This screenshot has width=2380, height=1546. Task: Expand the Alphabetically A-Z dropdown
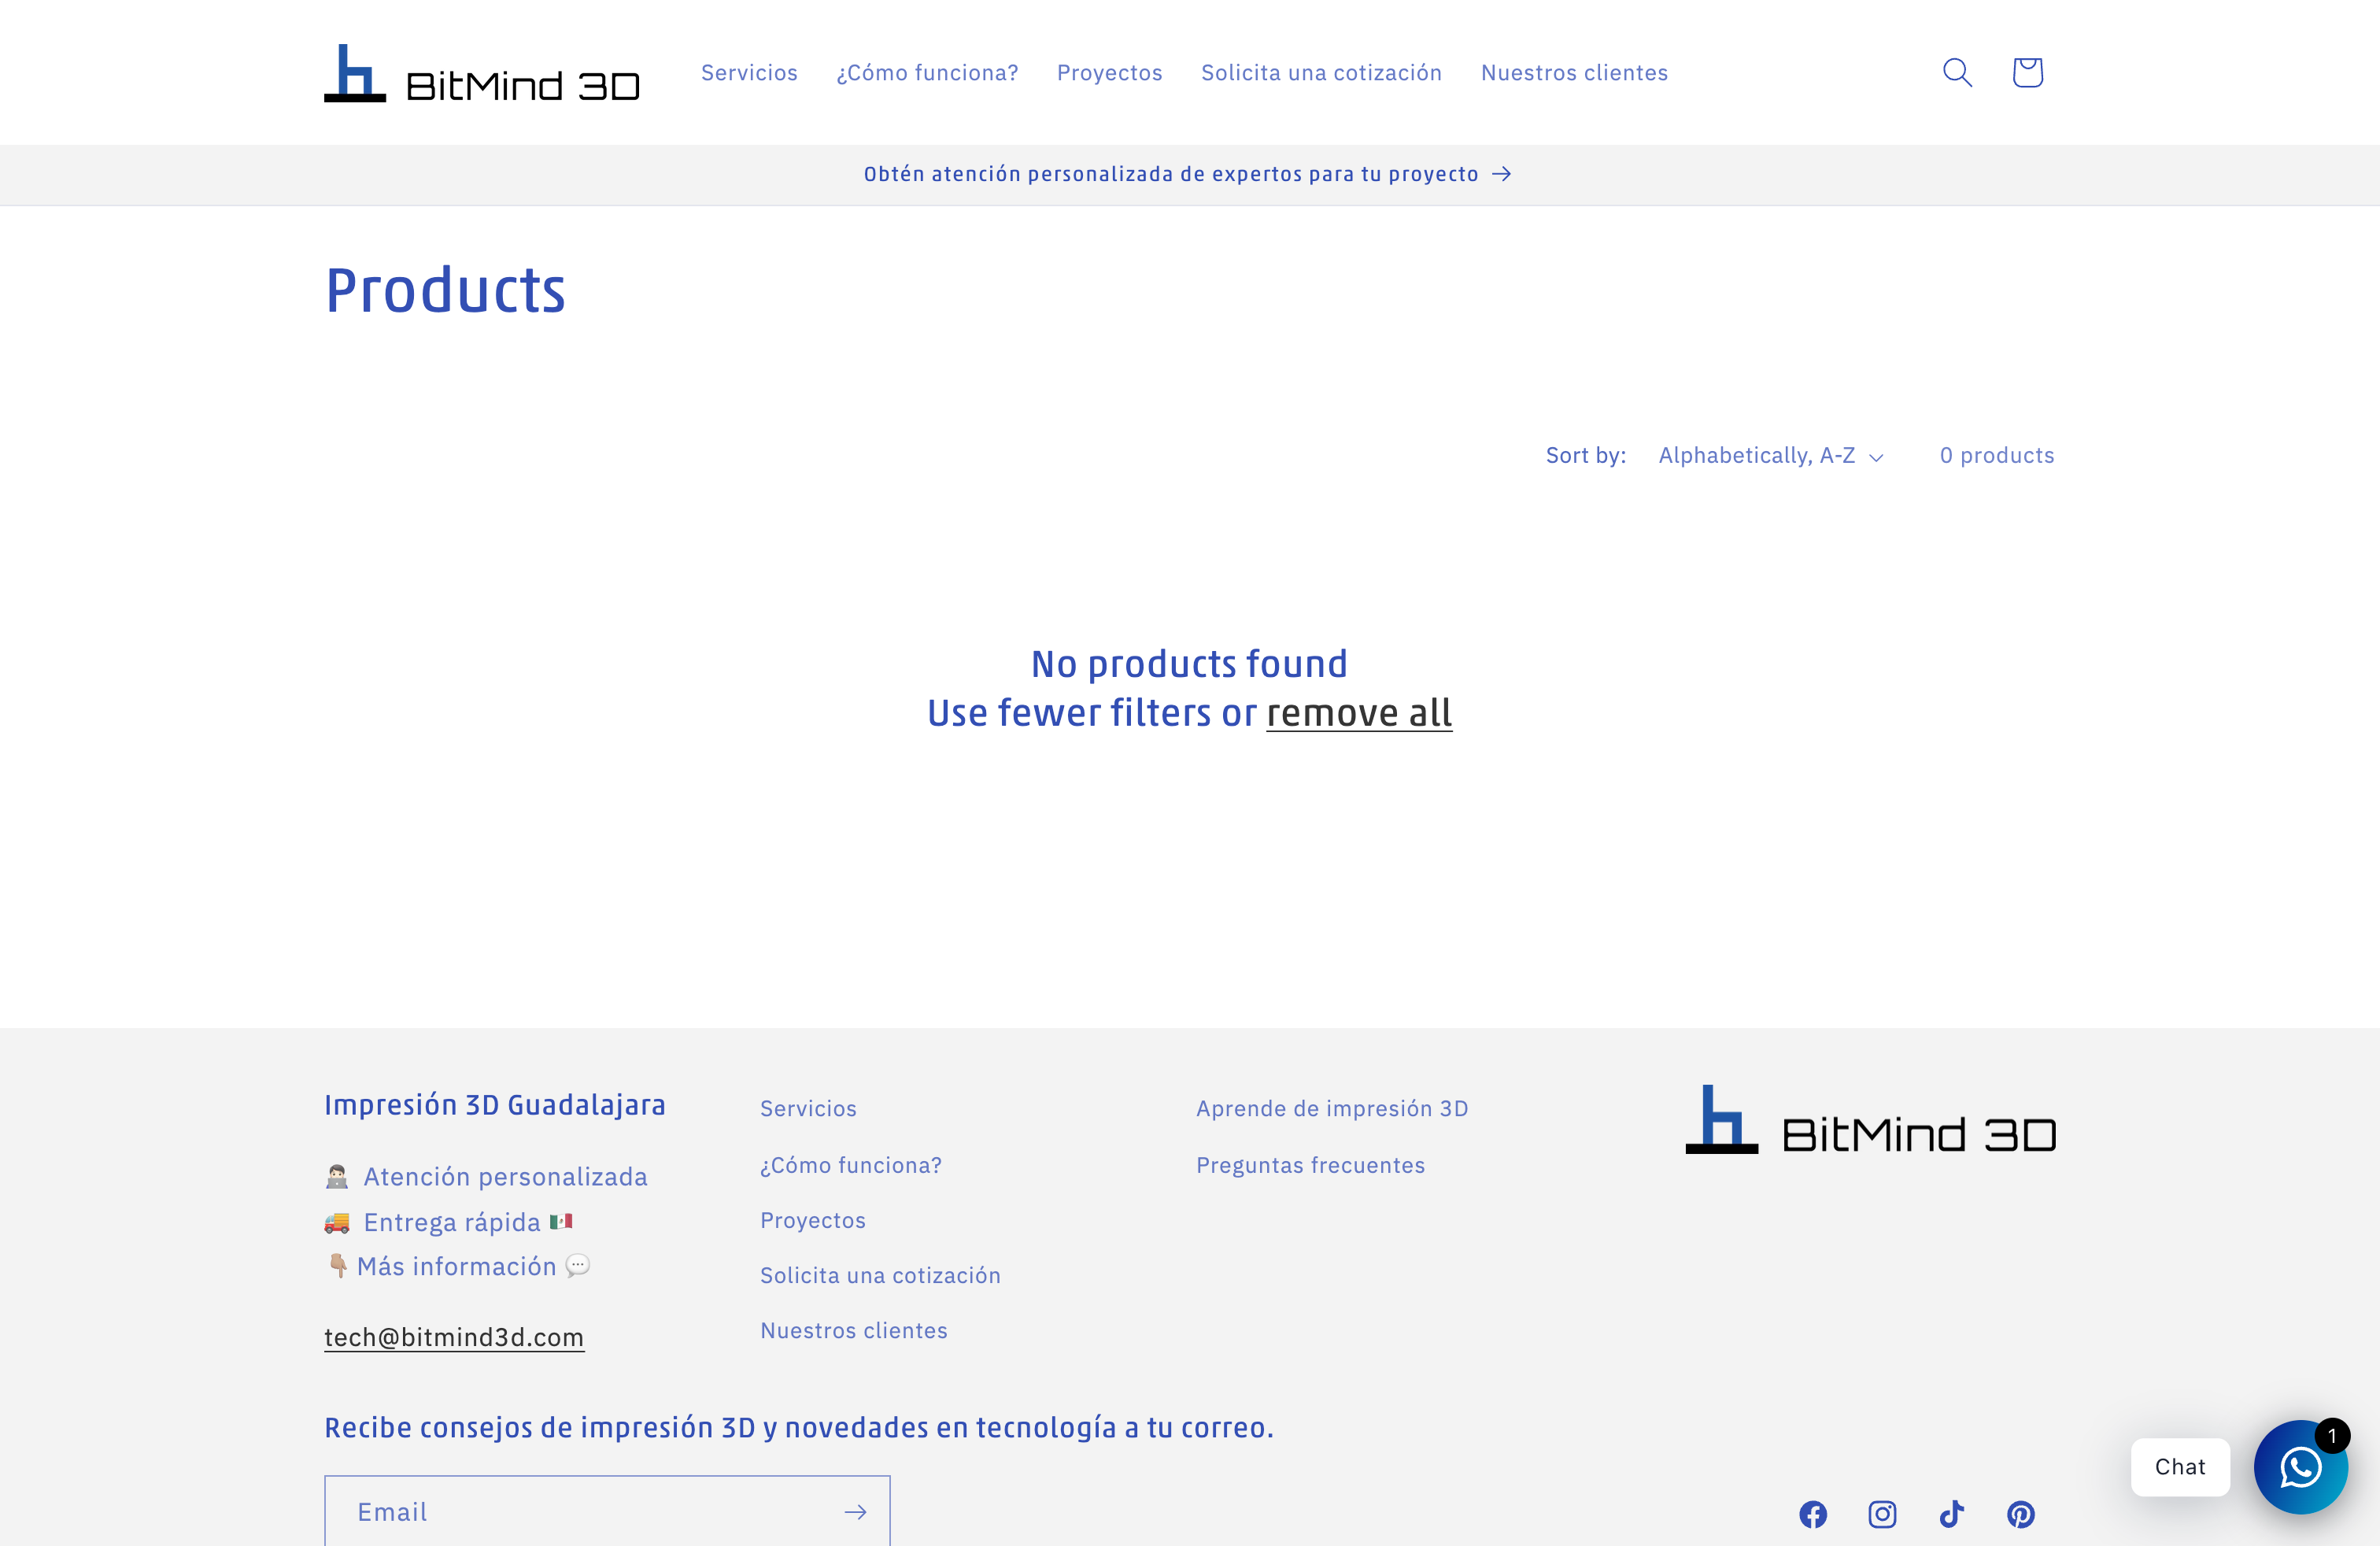coord(1769,457)
